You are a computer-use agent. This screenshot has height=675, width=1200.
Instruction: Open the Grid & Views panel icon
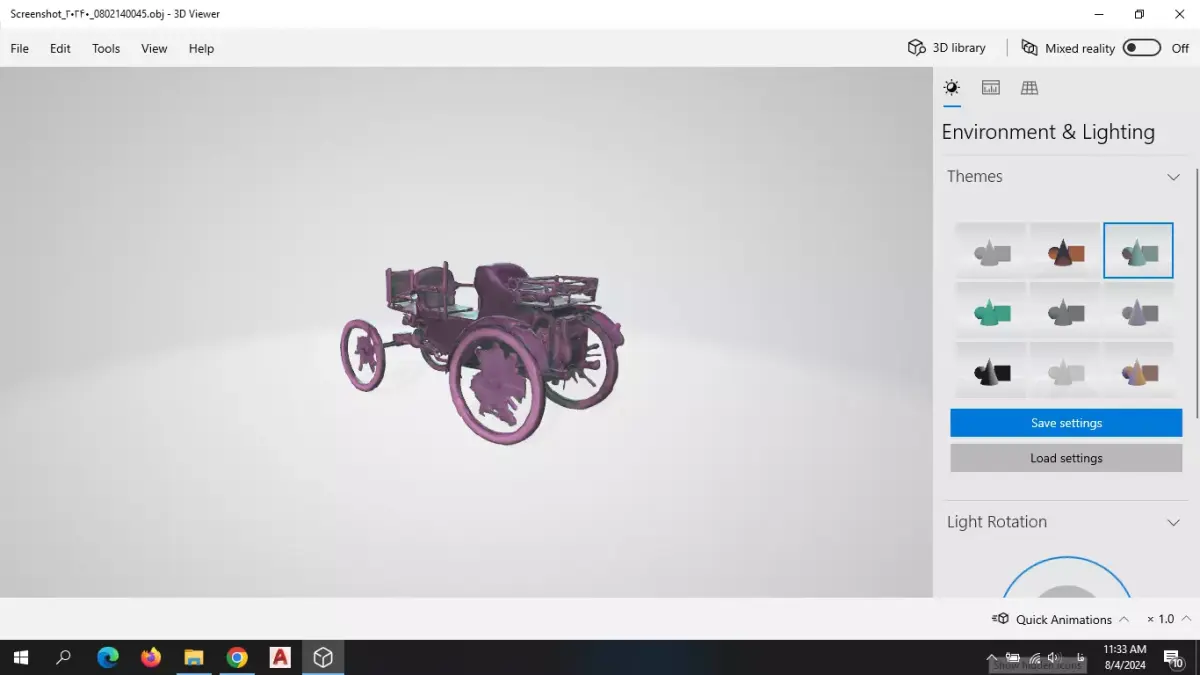[1029, 87]
